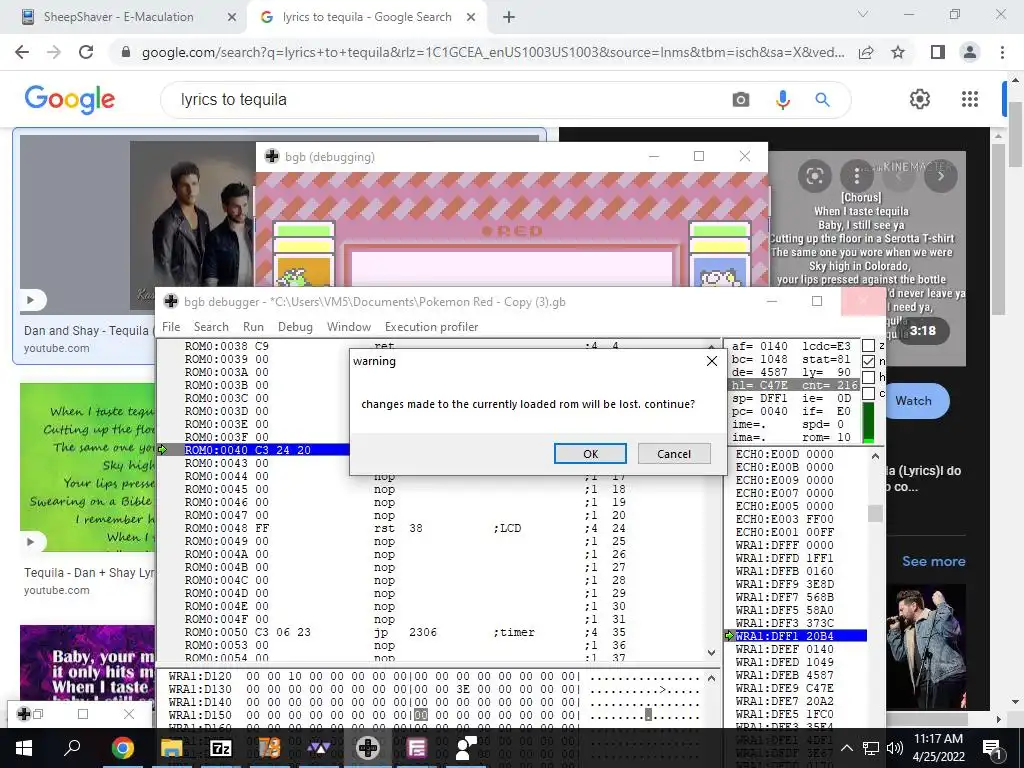1024x768 pixels.
Task: Click the Google search box text
Action: point(234,99)
